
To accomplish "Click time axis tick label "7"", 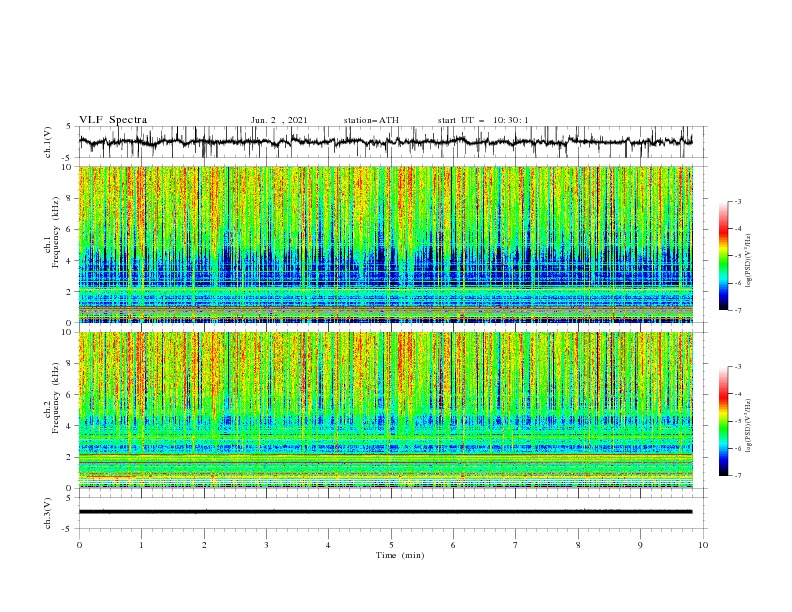I will 516,545.
